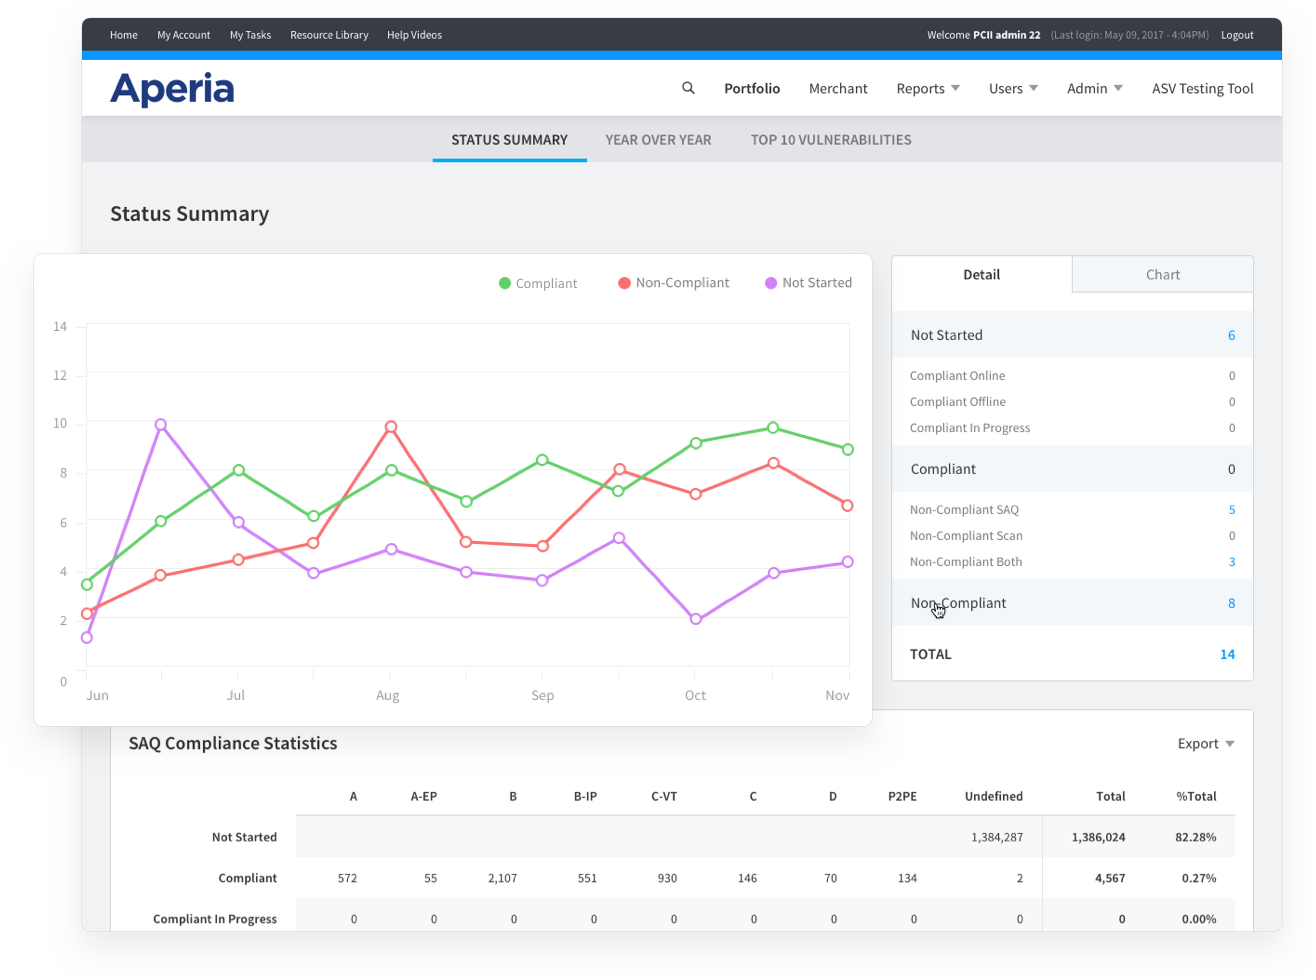Open the Export dropdown
This screenshot has height=980, width=1316.
(1205, 743)
